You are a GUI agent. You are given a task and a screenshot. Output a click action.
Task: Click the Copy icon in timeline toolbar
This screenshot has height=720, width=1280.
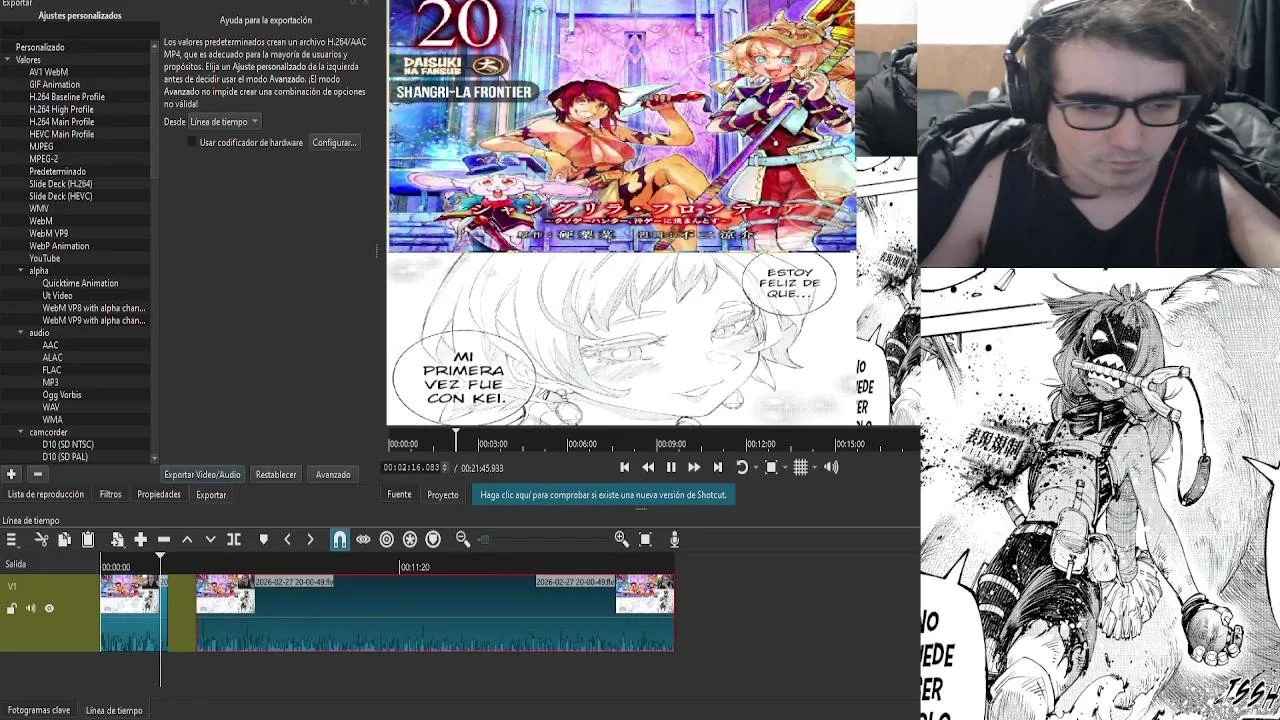pos(64,539)
